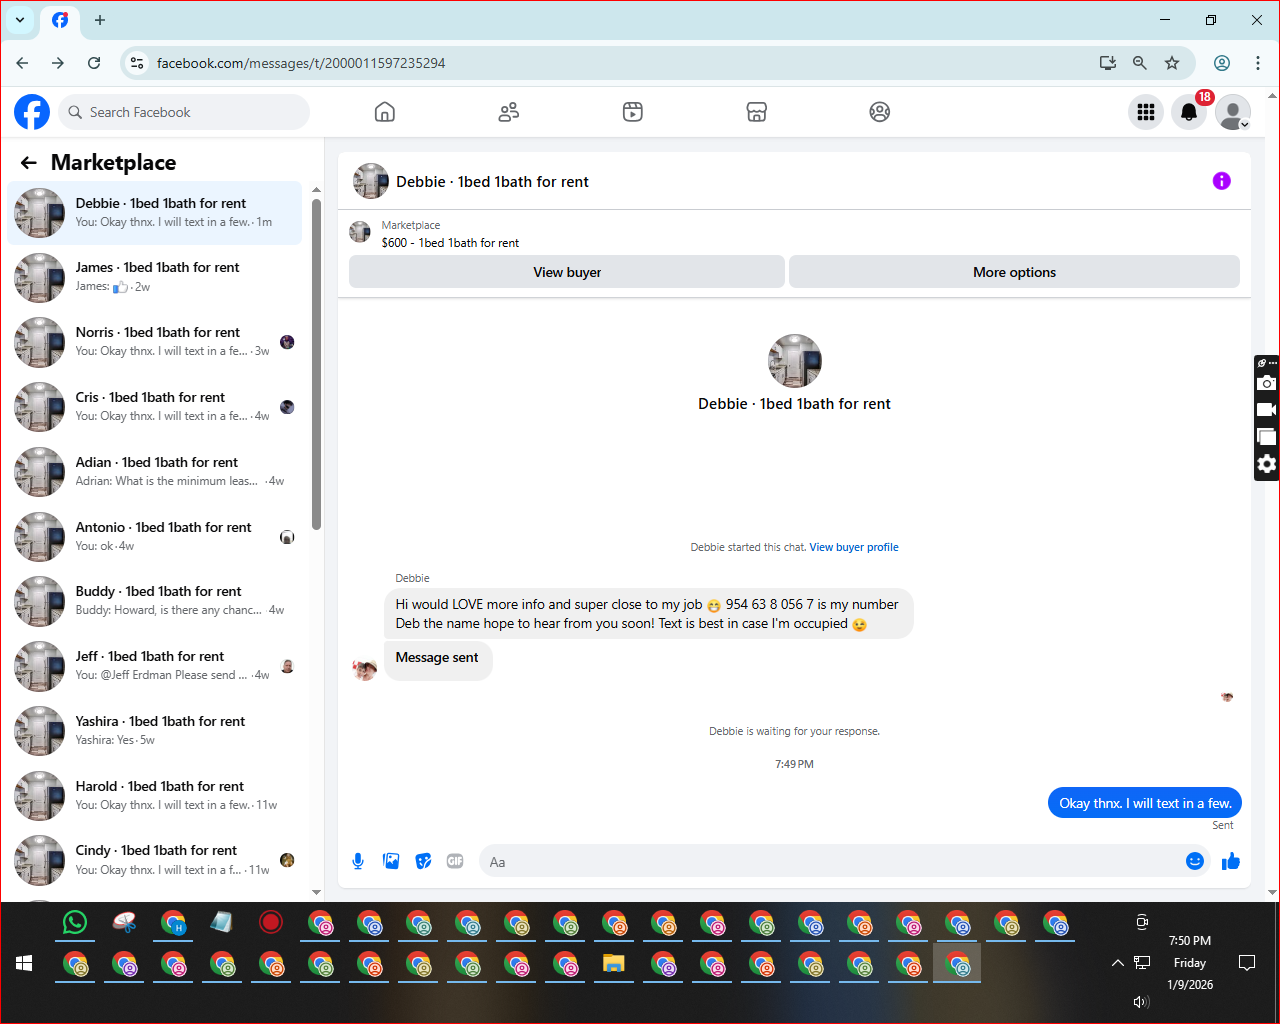View site information icon in address bar
The height and width of the screenshot is (1024, 1280).
tap(137, 63)
